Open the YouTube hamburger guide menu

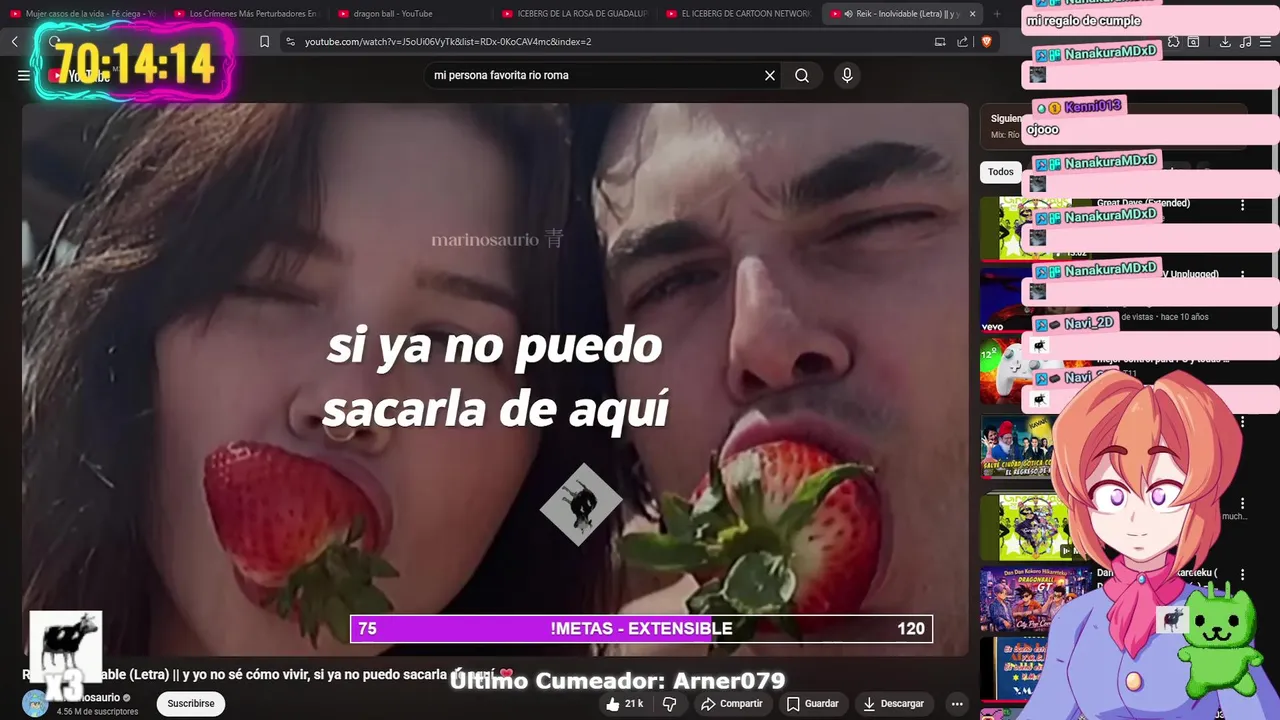click(x=24, y=75)
